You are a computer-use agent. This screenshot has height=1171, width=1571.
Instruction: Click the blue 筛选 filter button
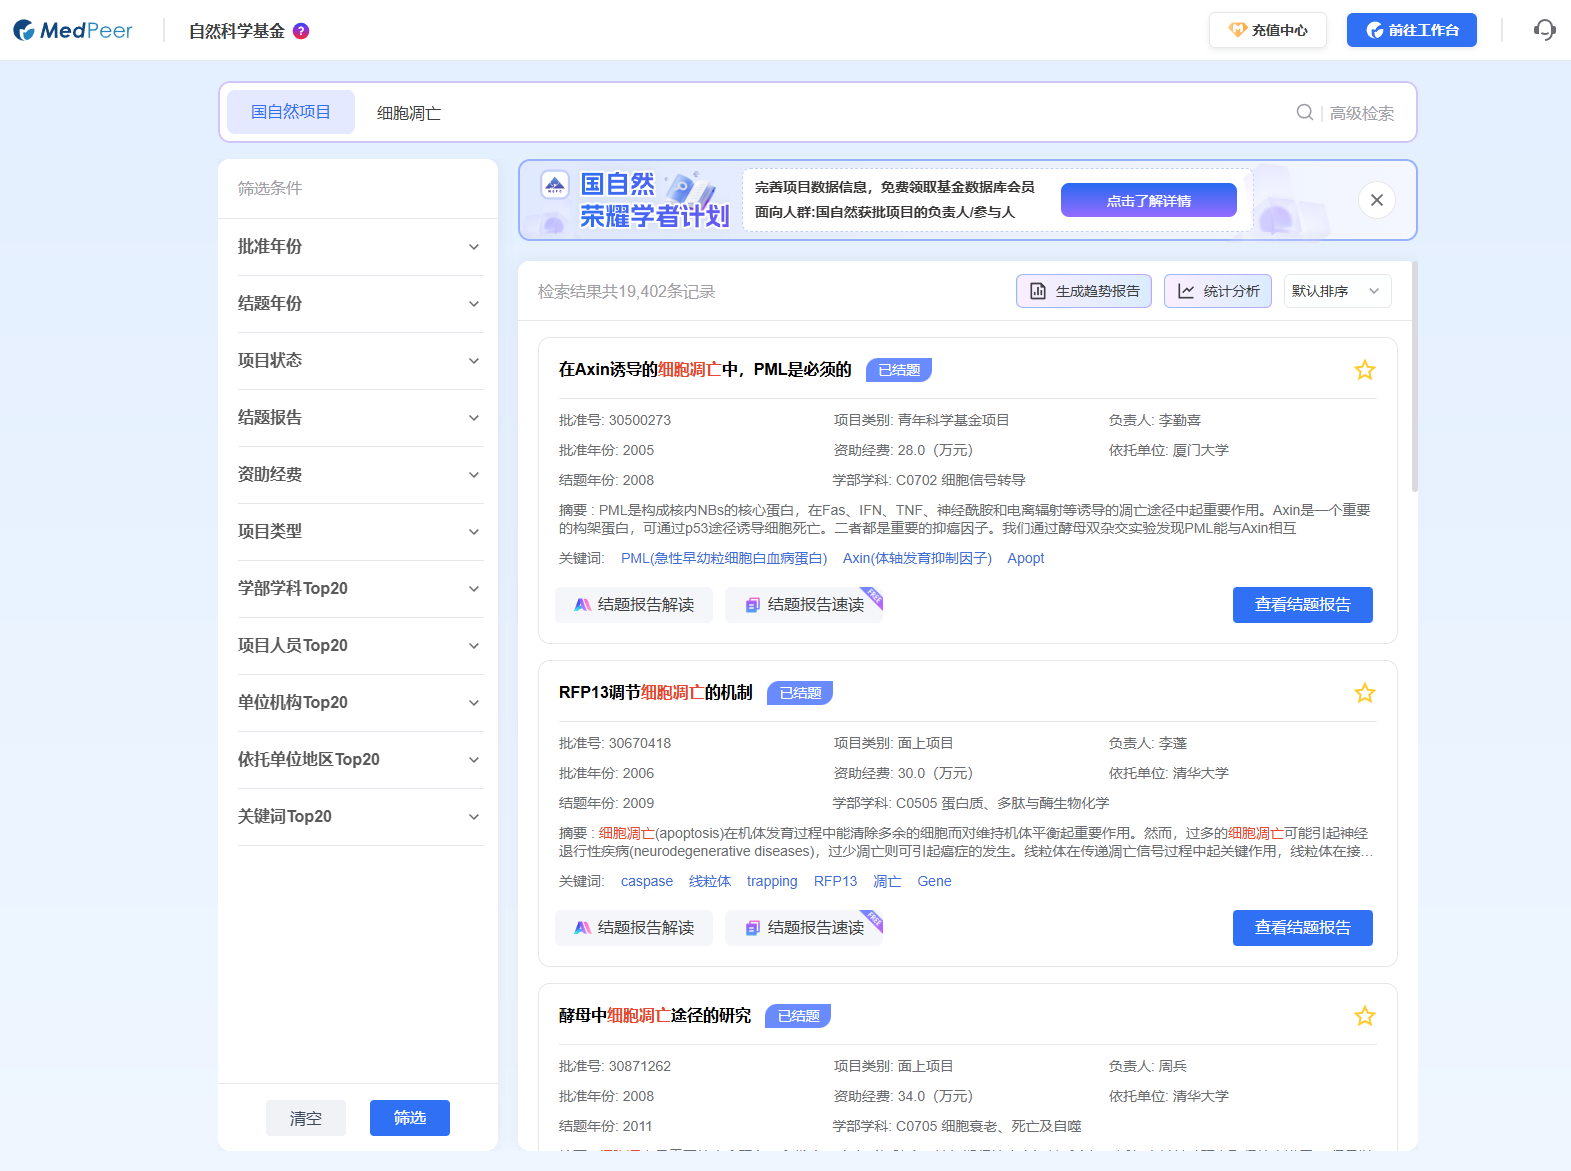(410, 1118)
